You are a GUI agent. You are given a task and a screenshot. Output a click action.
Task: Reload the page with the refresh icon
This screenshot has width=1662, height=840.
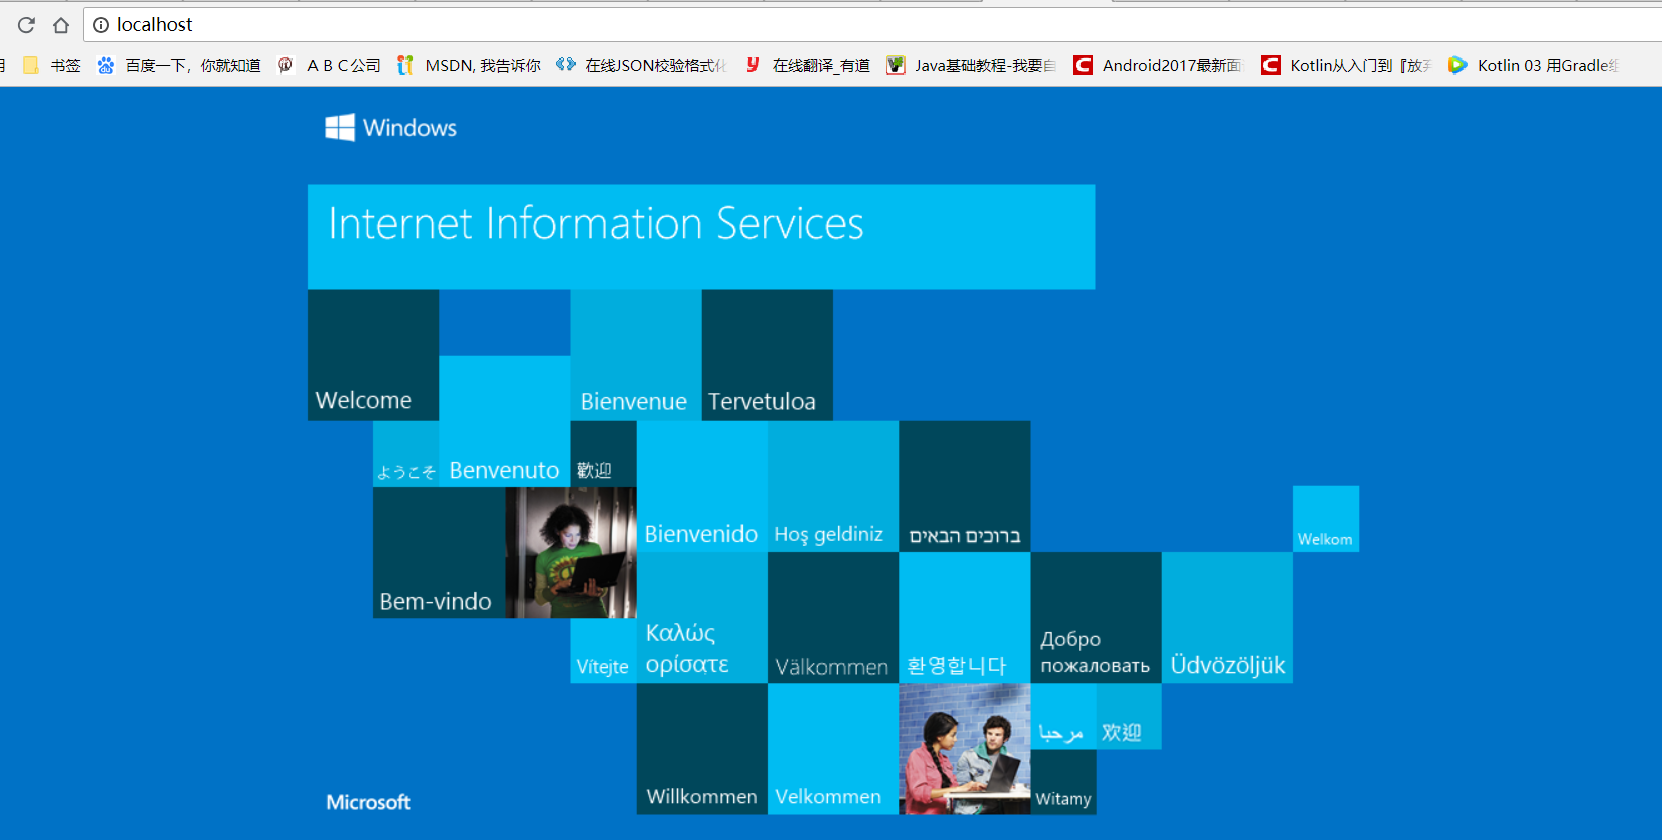click(x=27, y=25)
